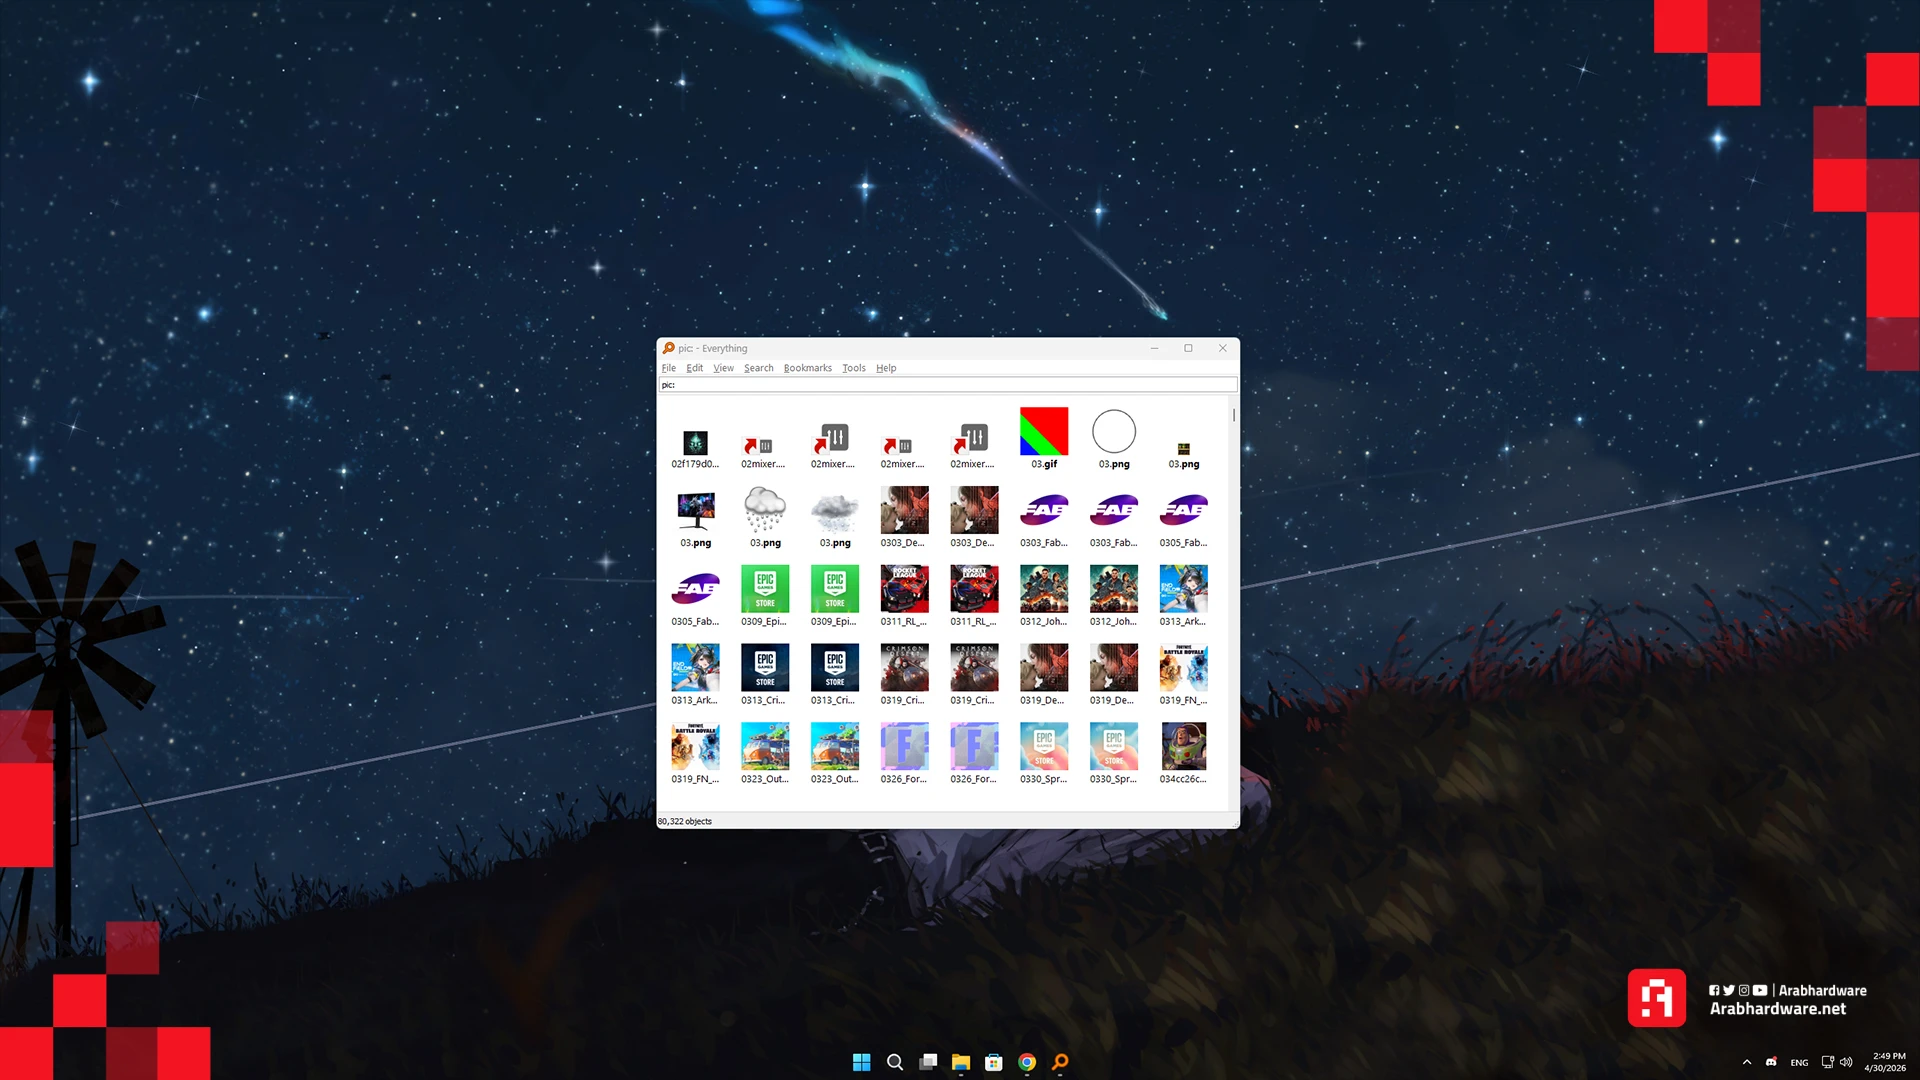Select the 02f179d0 image thumbnail
Image resolution: width=1920 pixels, height=1080 pixels.
695,443
